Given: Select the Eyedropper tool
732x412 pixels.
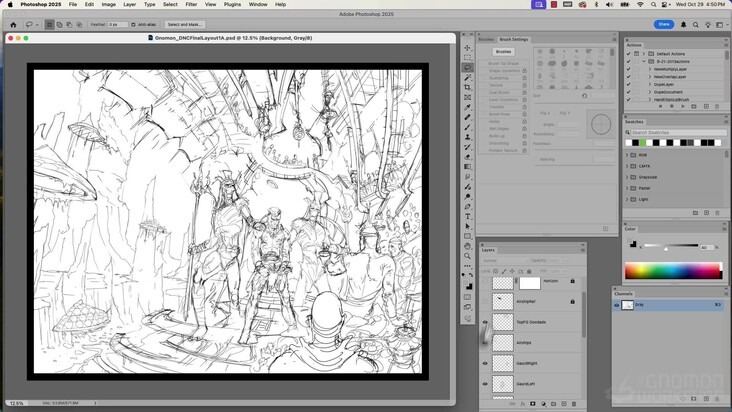Looking at the screenshot, I should click(467, 107).
